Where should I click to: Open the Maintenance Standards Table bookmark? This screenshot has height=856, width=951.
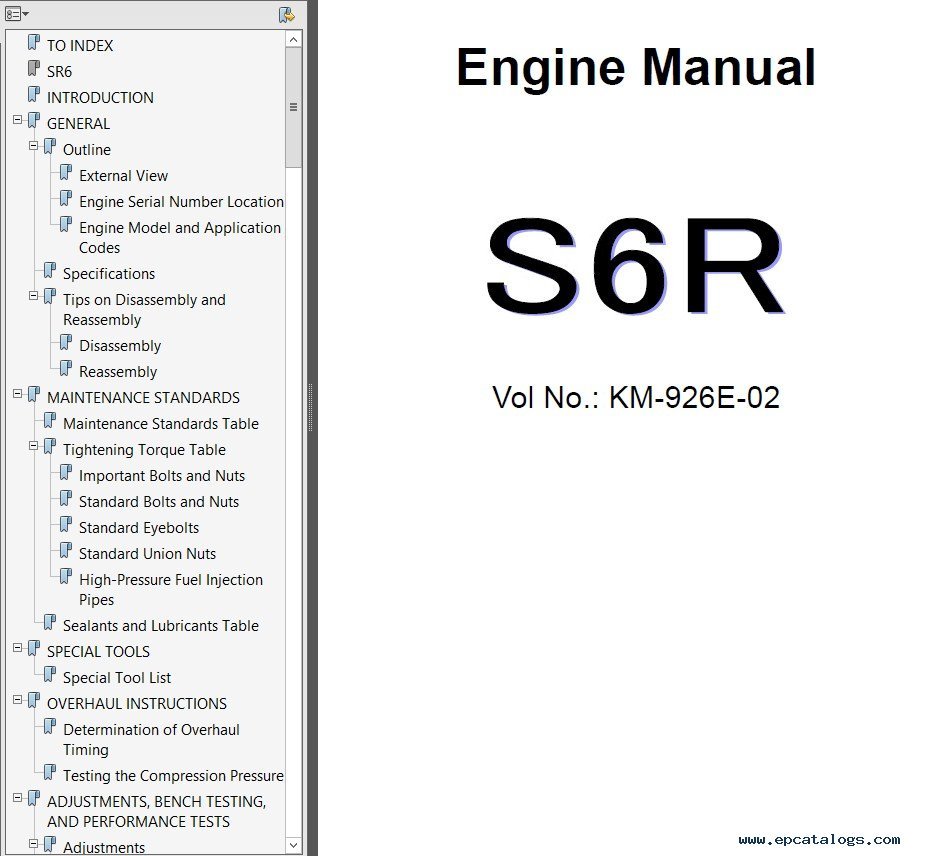click(161, 424)
